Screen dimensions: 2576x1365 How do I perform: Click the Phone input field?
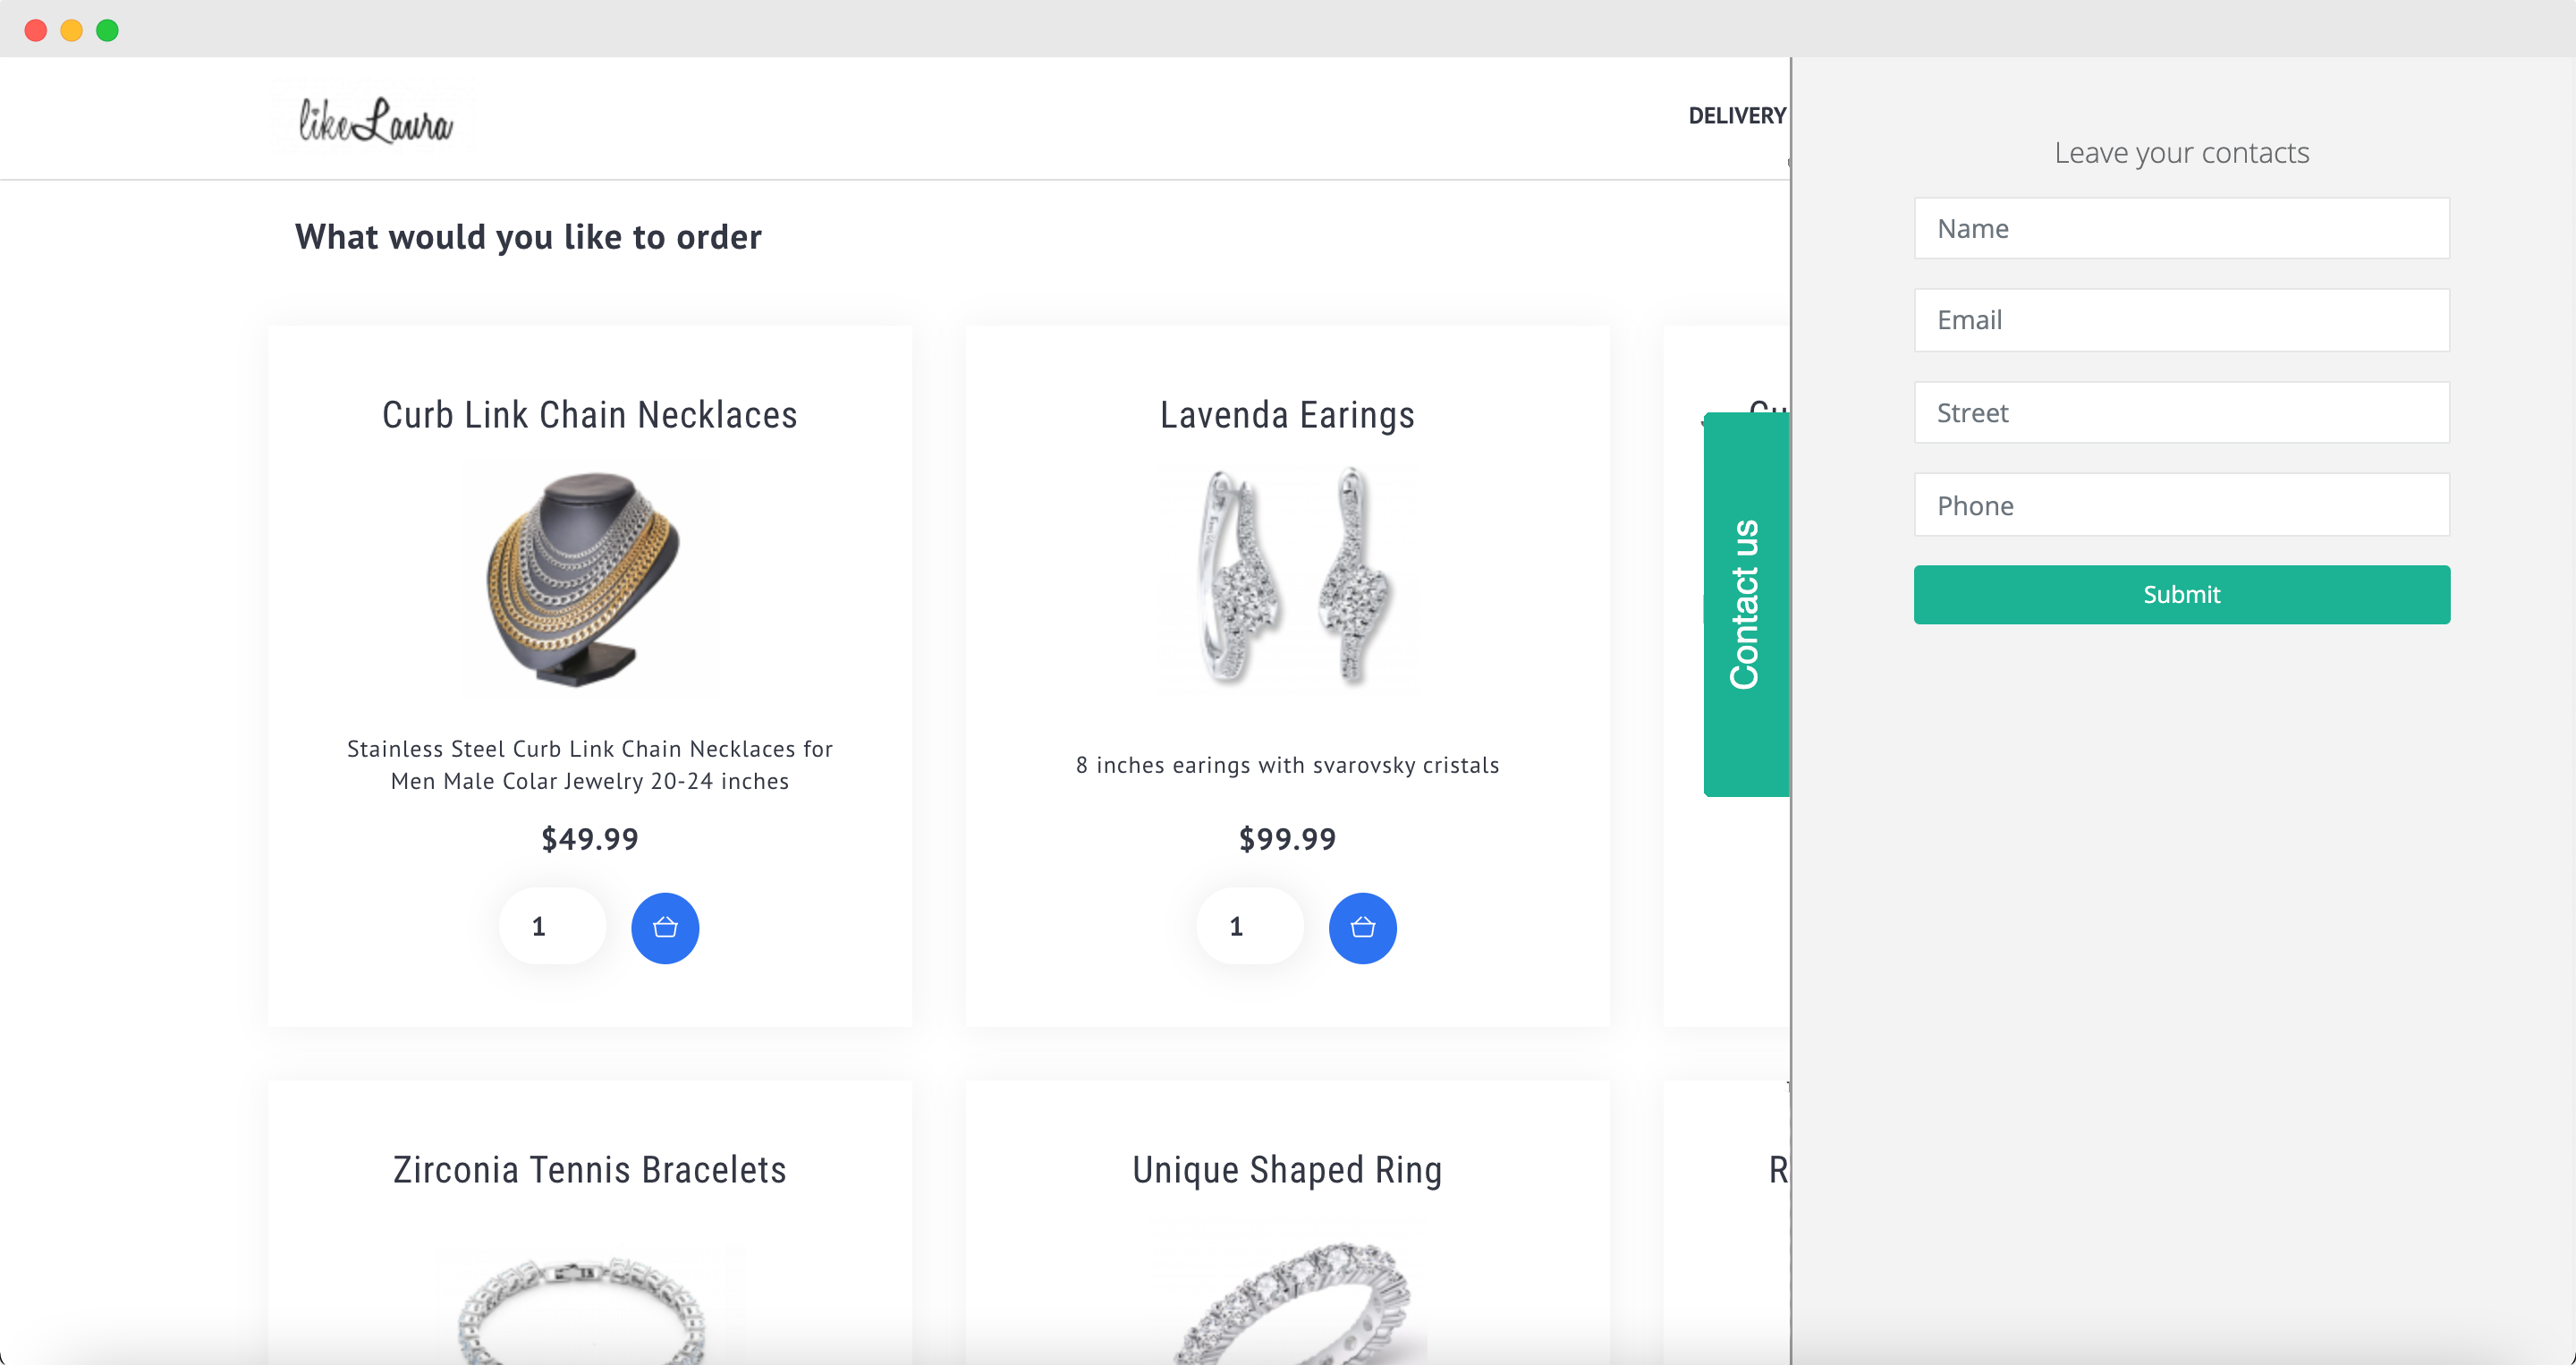pos(2182,504)
